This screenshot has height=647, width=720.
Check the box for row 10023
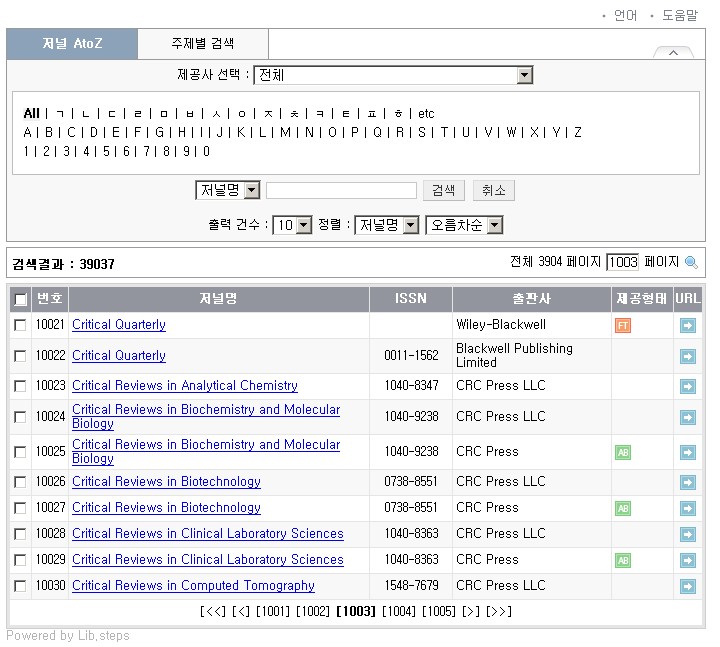[20, 386]
